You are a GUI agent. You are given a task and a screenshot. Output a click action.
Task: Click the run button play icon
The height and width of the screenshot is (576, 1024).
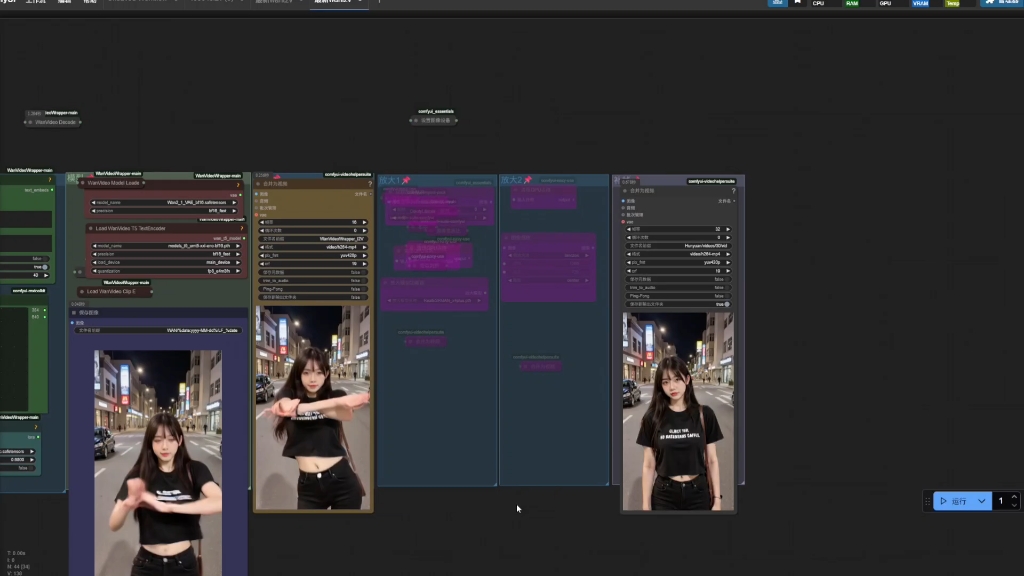[944, 501]
